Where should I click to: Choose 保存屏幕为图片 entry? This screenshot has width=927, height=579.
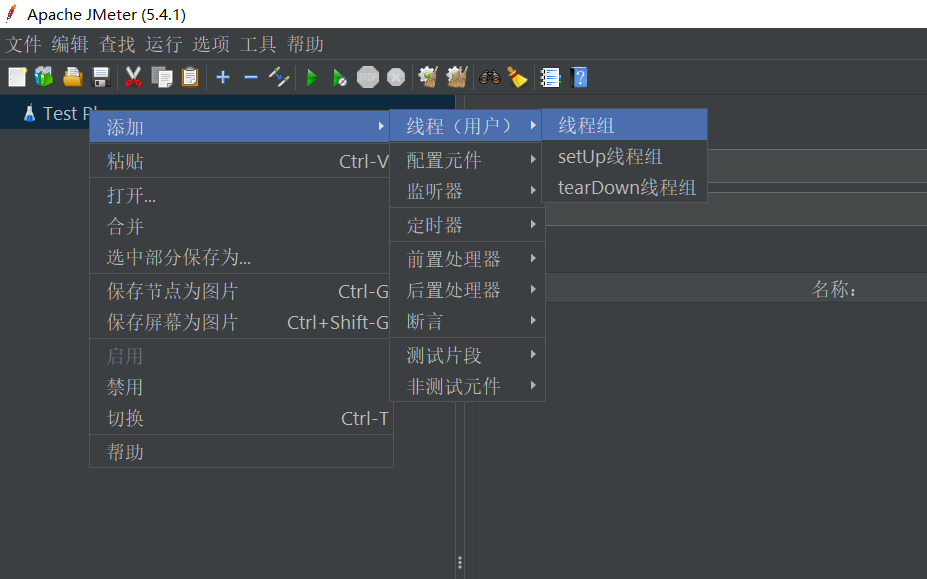pyautogui.click(x=241, y=322)
